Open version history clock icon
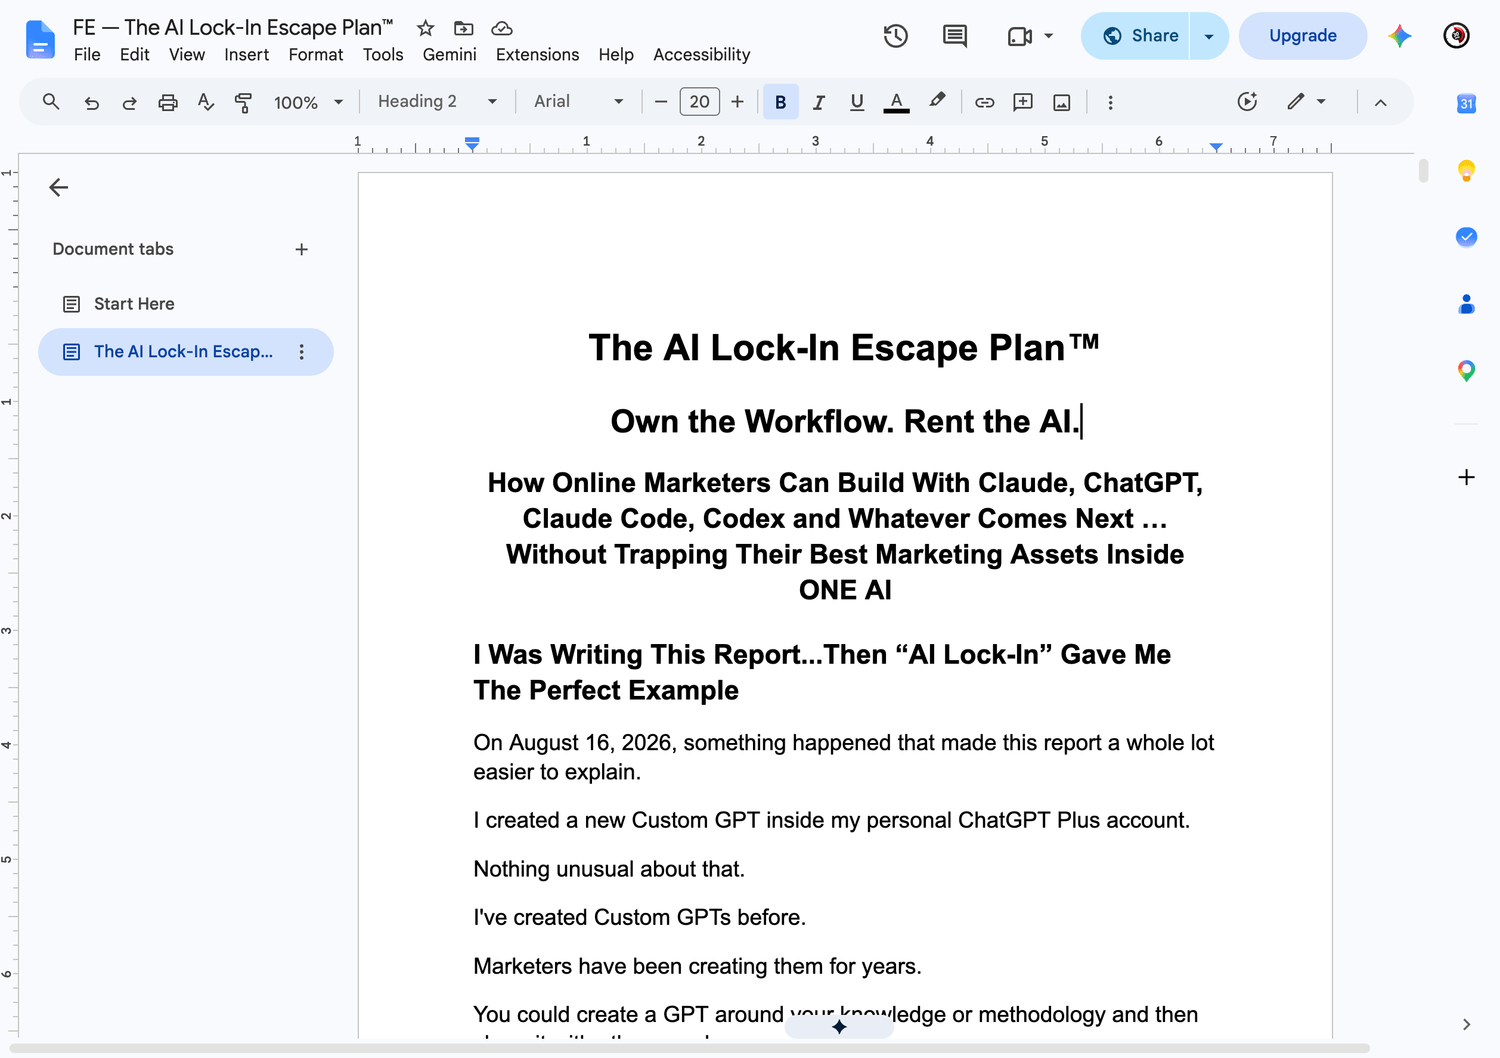The width and height of the screenshot is (1500, 1058). [896, 36]
